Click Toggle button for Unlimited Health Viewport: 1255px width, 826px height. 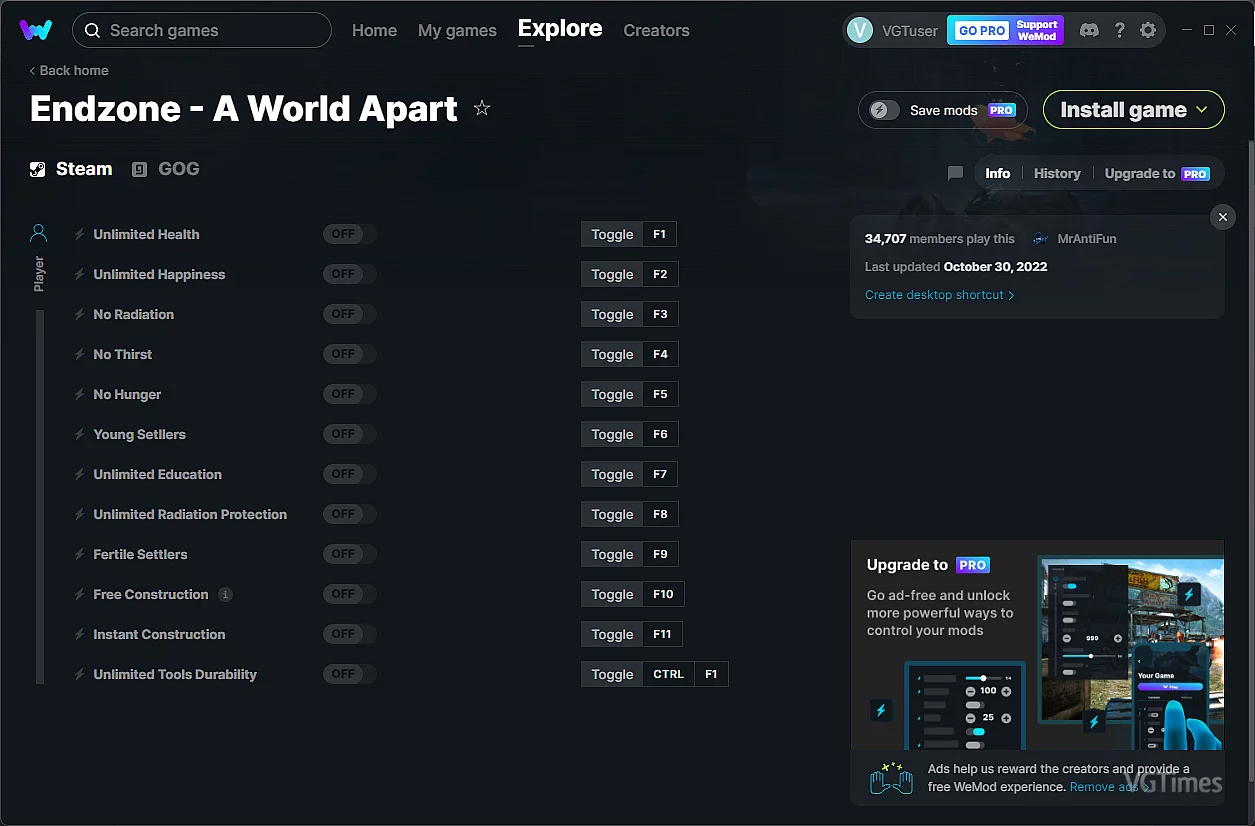tap(612, 234)
